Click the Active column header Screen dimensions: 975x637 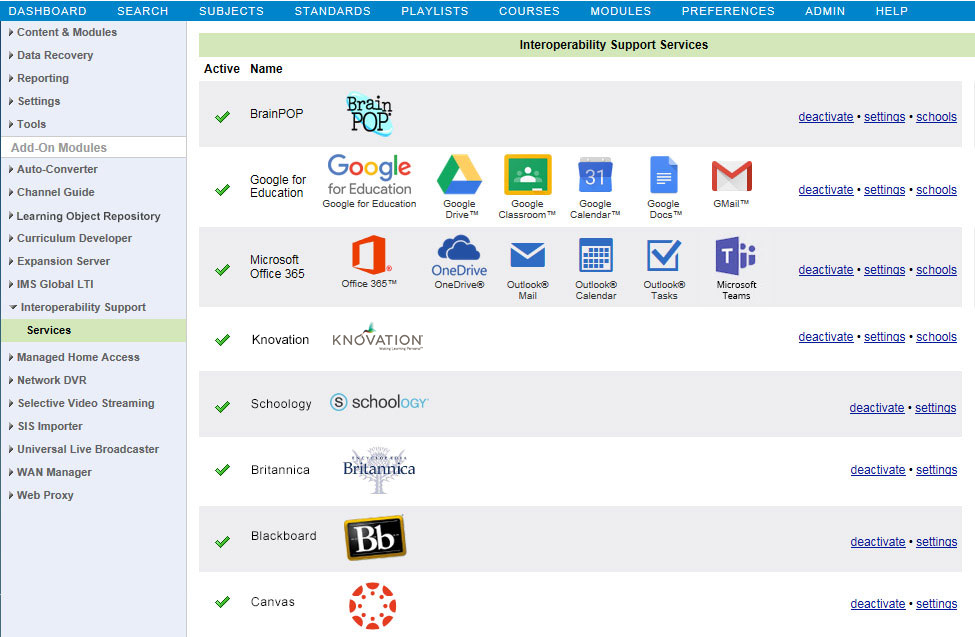pos(221,68)
